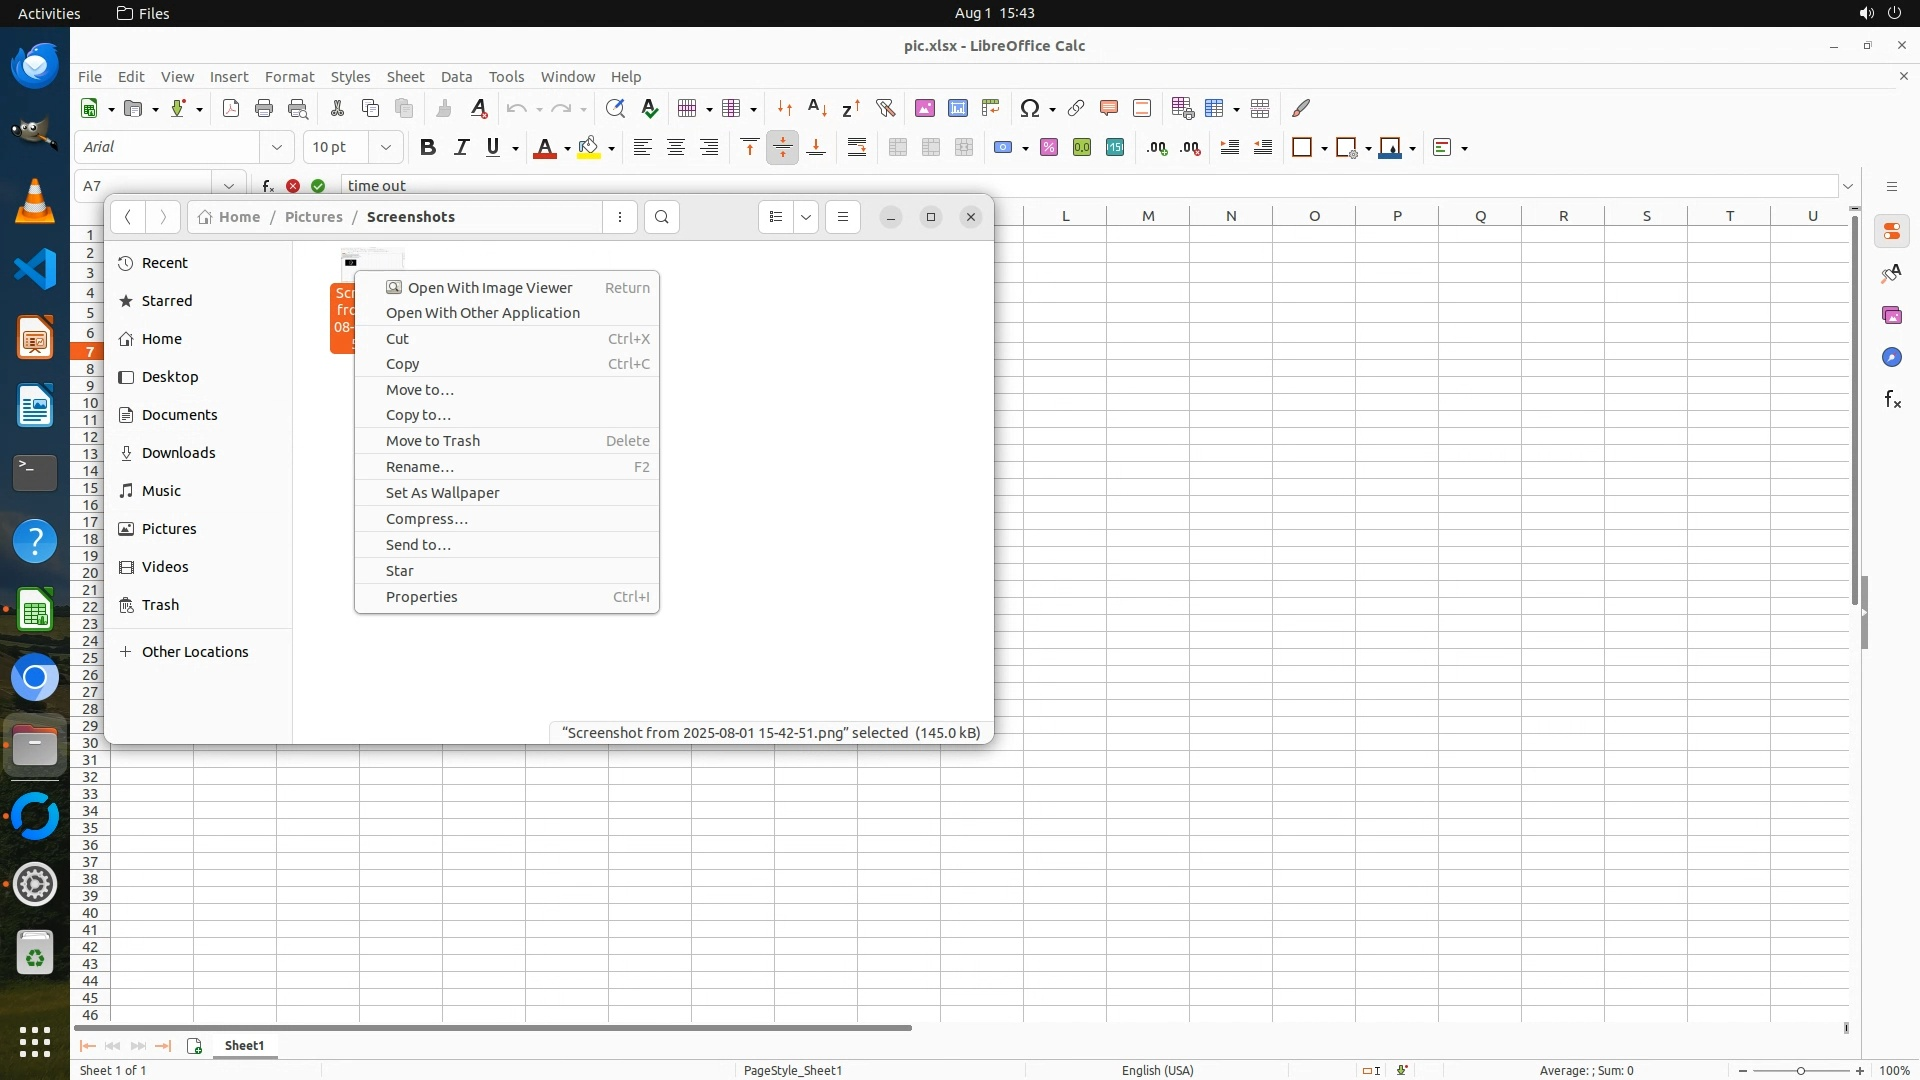Screen dimensions: 1920x1080
Task: Click the Merge and Center Cells icon
Action: [x=898, y=147]
